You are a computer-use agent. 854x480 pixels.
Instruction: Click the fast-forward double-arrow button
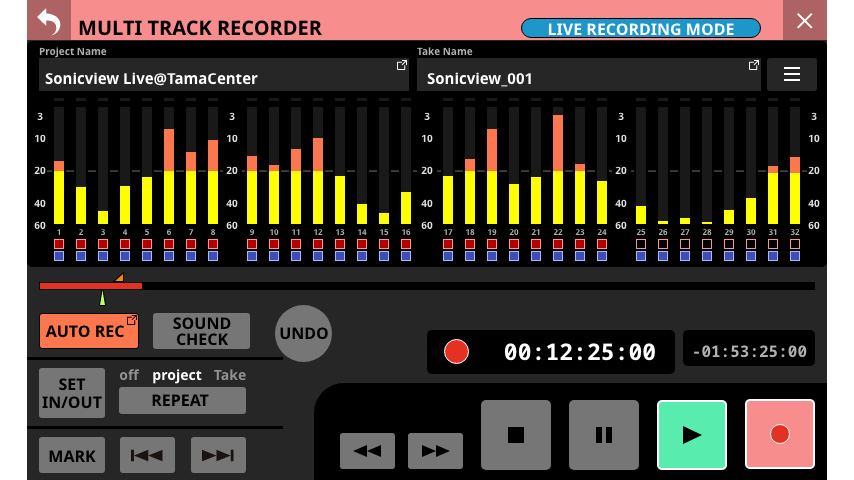click(435, 451)
